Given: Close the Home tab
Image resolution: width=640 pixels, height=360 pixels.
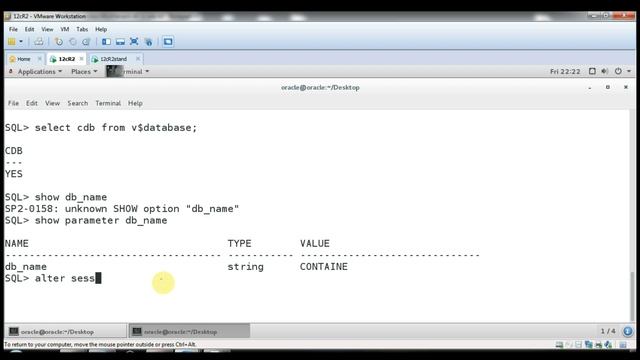Looking at the screenshot, I should click(x=40, y=59).
